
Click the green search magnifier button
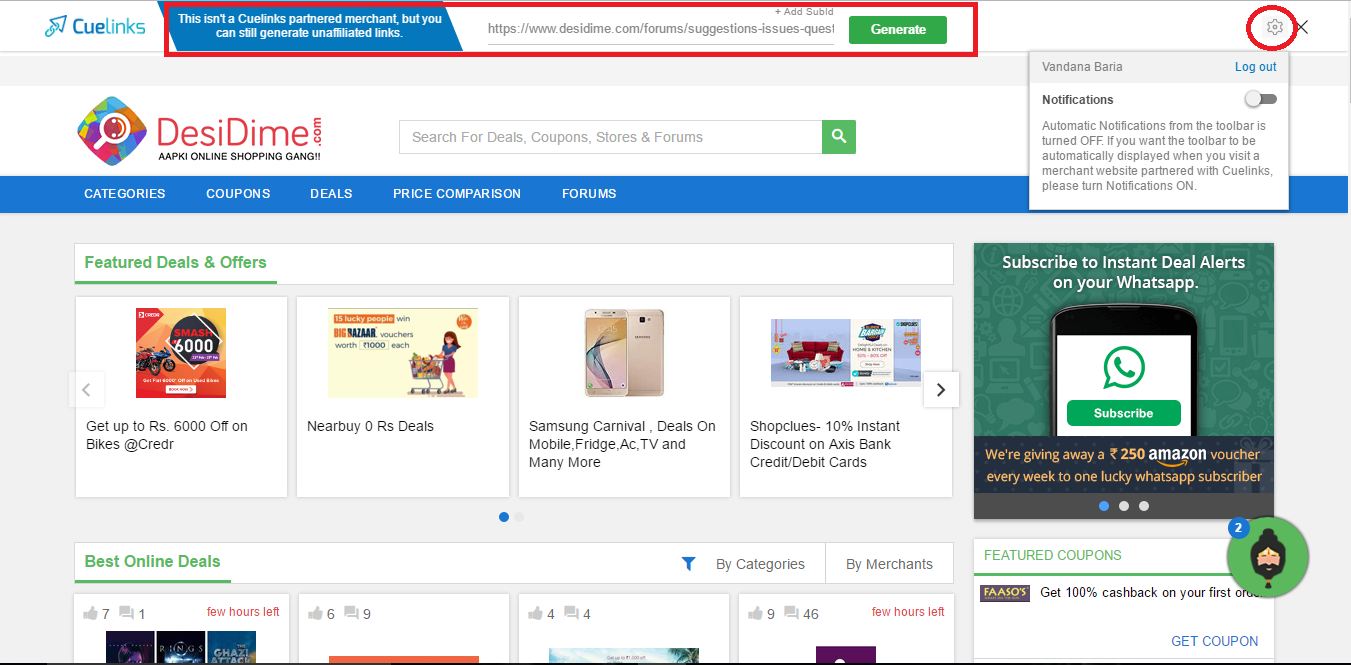click(x=839, y=137)
